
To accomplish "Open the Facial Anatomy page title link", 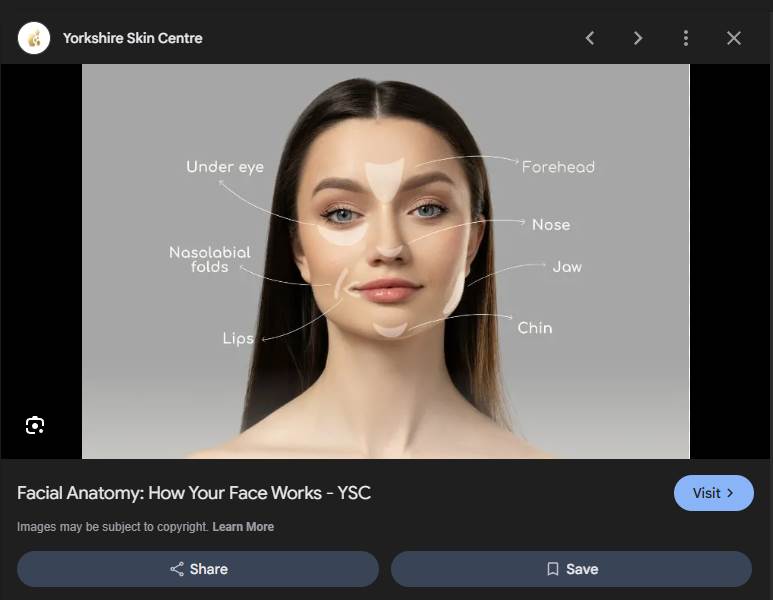I will click(x=194, y=493).
